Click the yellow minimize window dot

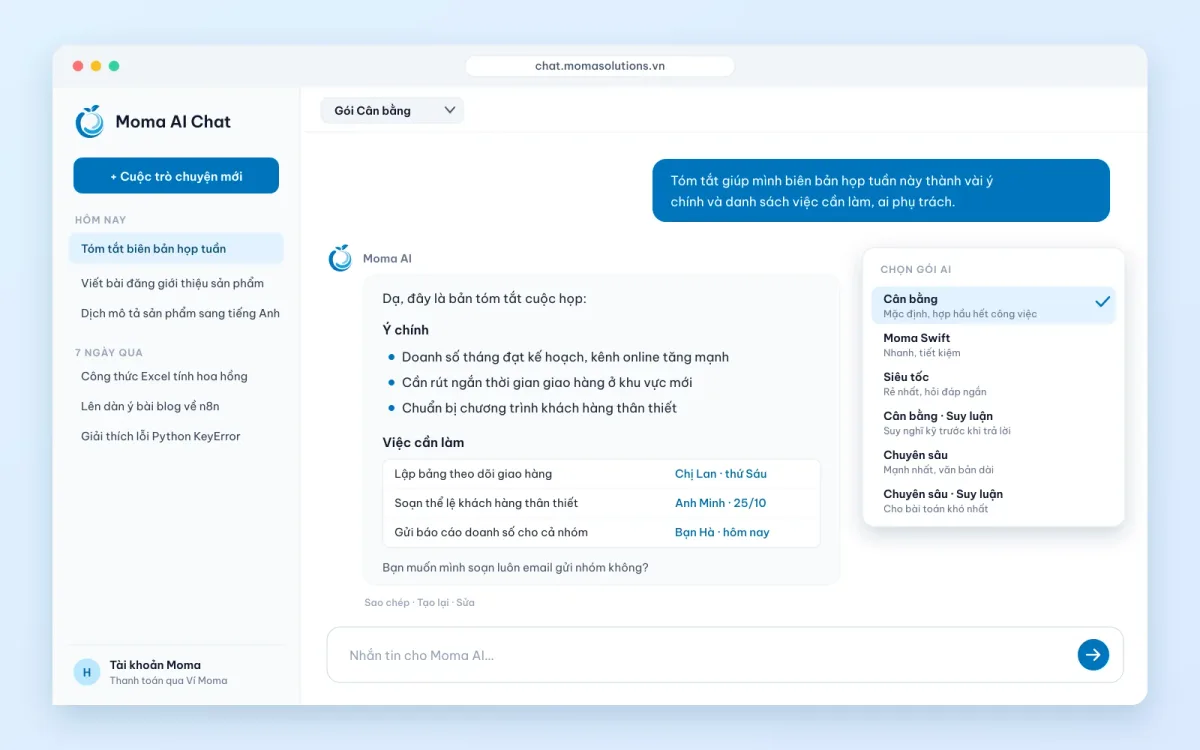pyautogui.click(x=96, y=66)
